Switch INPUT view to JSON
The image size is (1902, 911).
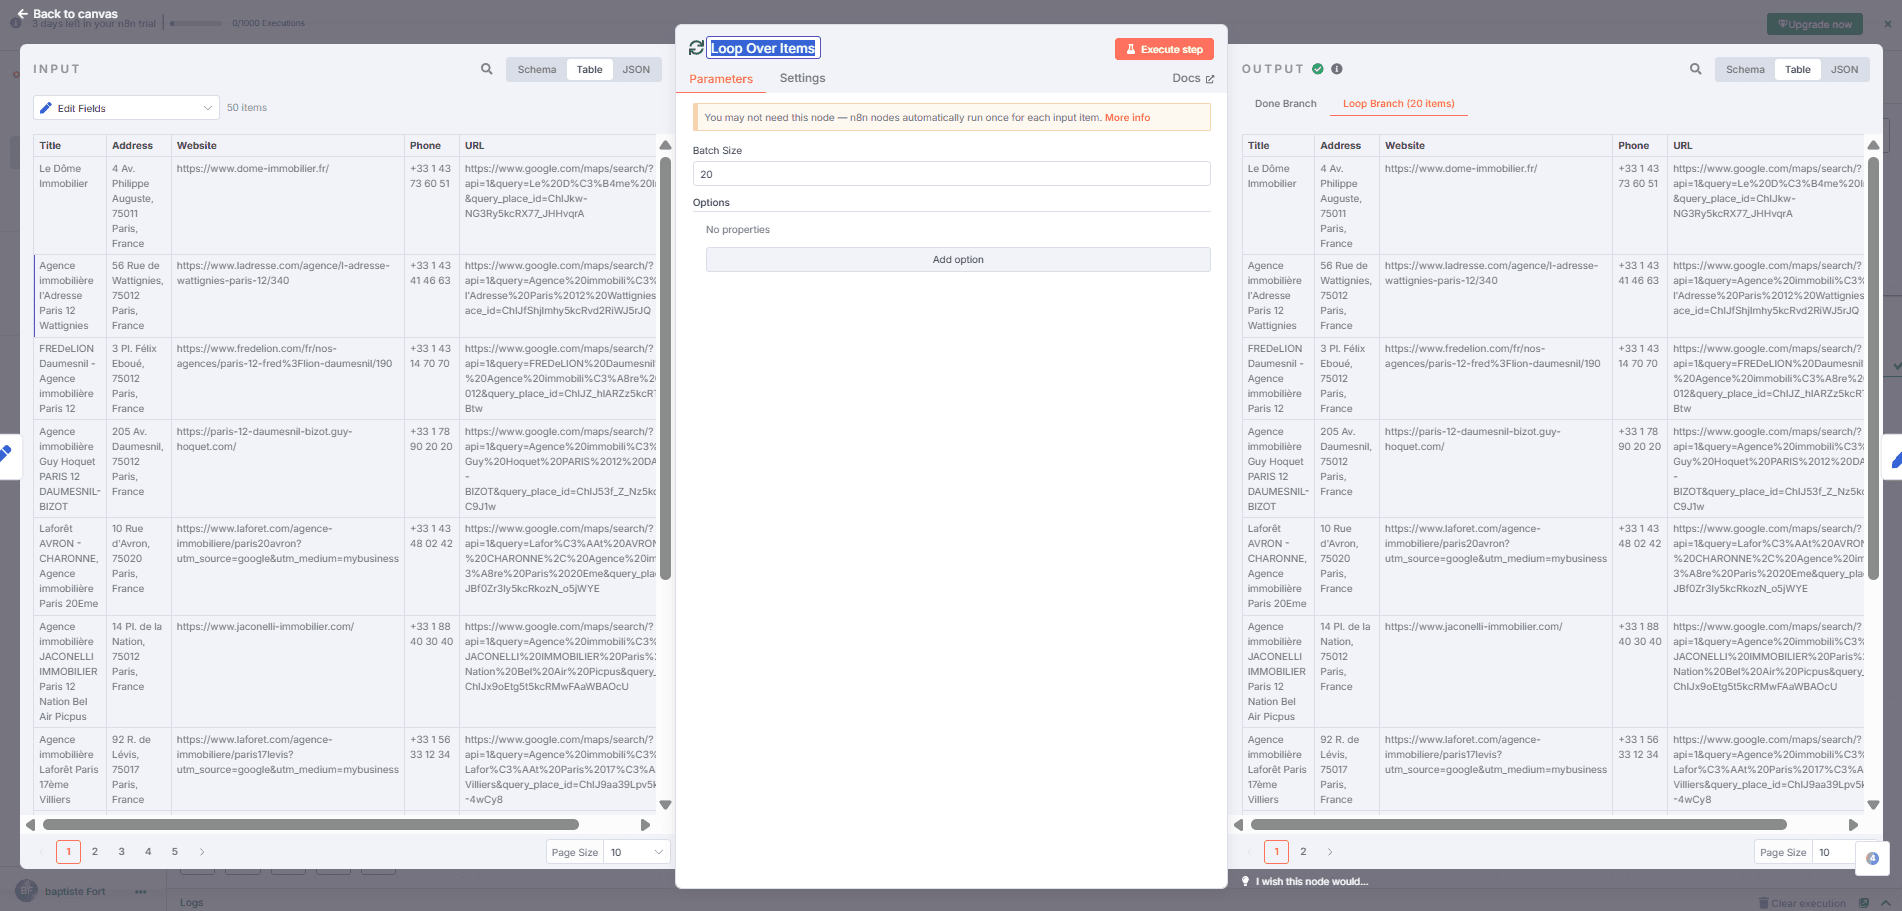pos(636,69)
